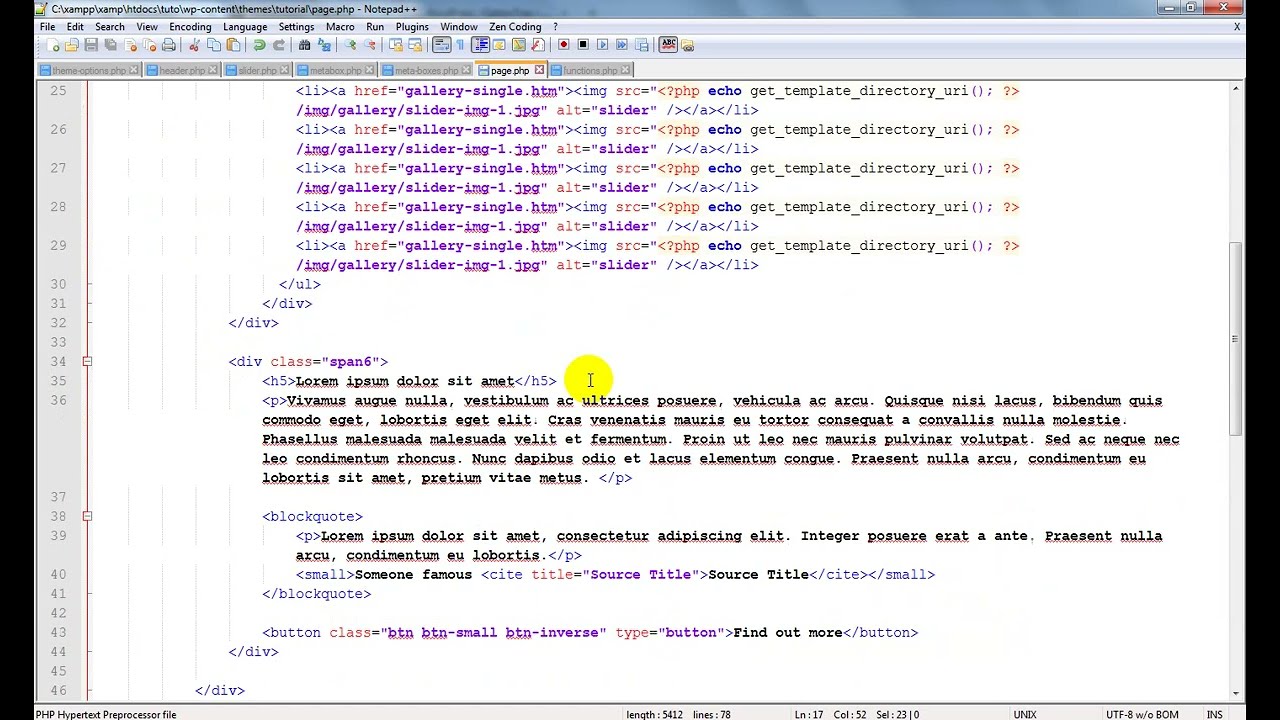Open Find with binoculars icon
The height and width of the screenshot is (720, 1280).
305,45
